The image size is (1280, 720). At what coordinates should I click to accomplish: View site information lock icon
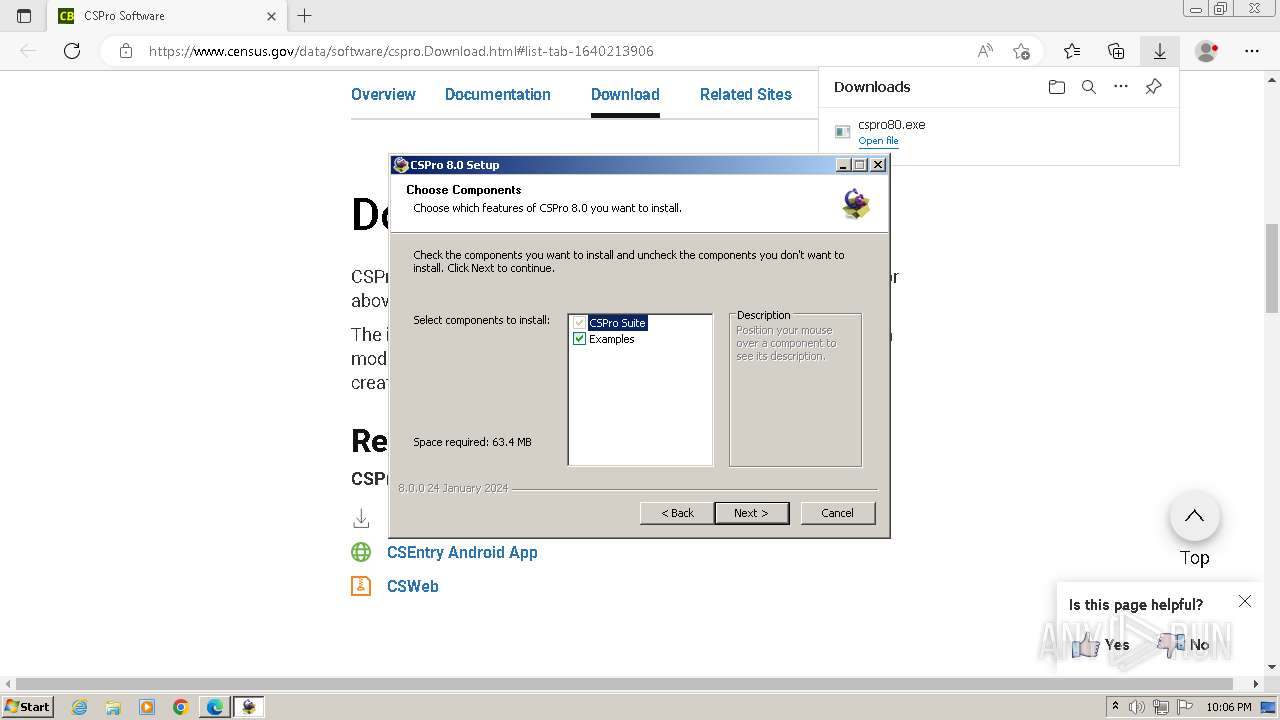pyautogui.click(x=126, y=51)
